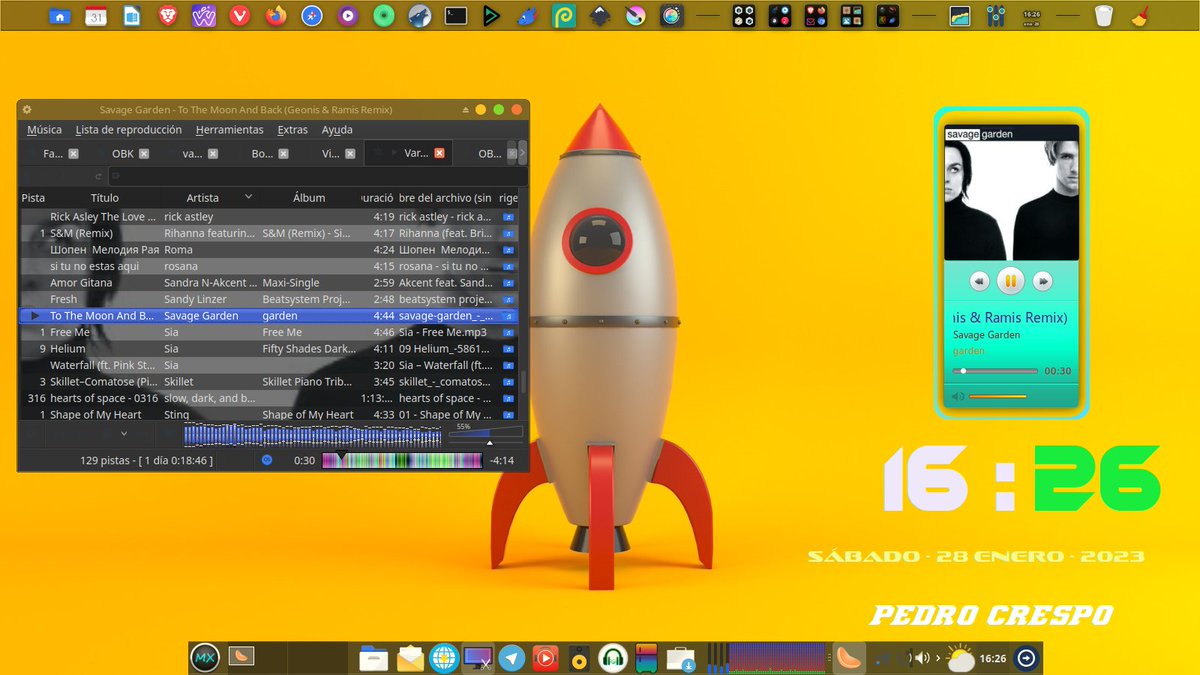Click the -4:14 remaining time label
Viewport: 1200px width, 675px height.
pyautogui.click(x=502, y=461)
